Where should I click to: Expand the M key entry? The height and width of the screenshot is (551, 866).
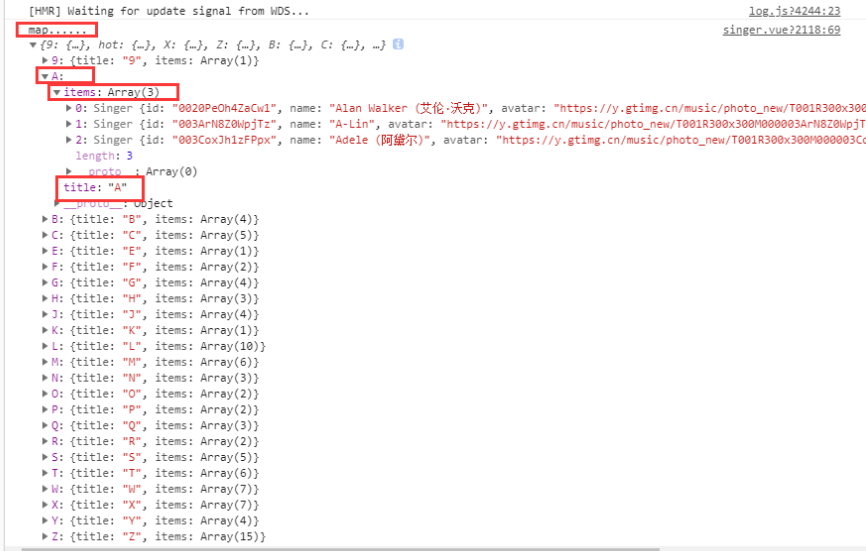[x=45, y=362]
